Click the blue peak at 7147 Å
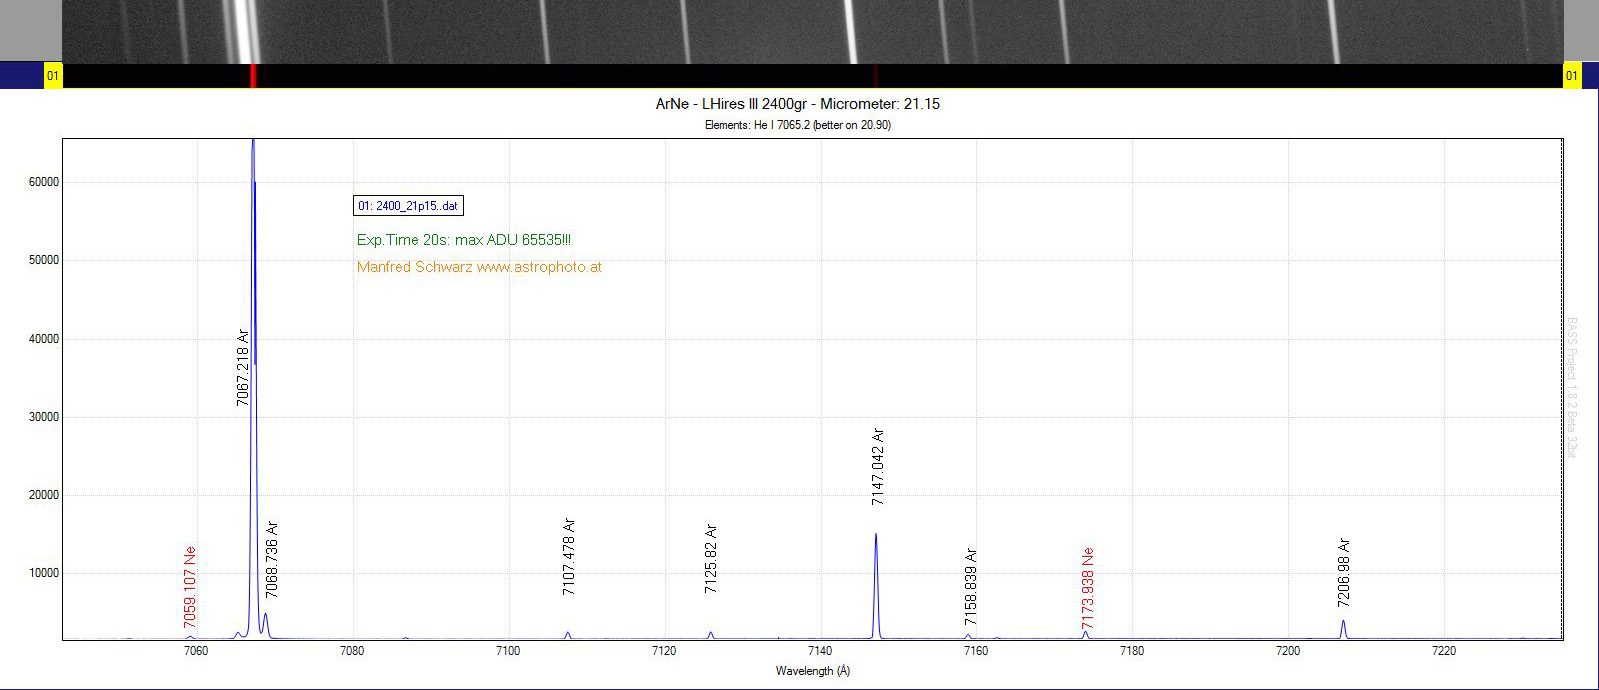Screen dimensions: 1599x690 [x=876, y=585]
